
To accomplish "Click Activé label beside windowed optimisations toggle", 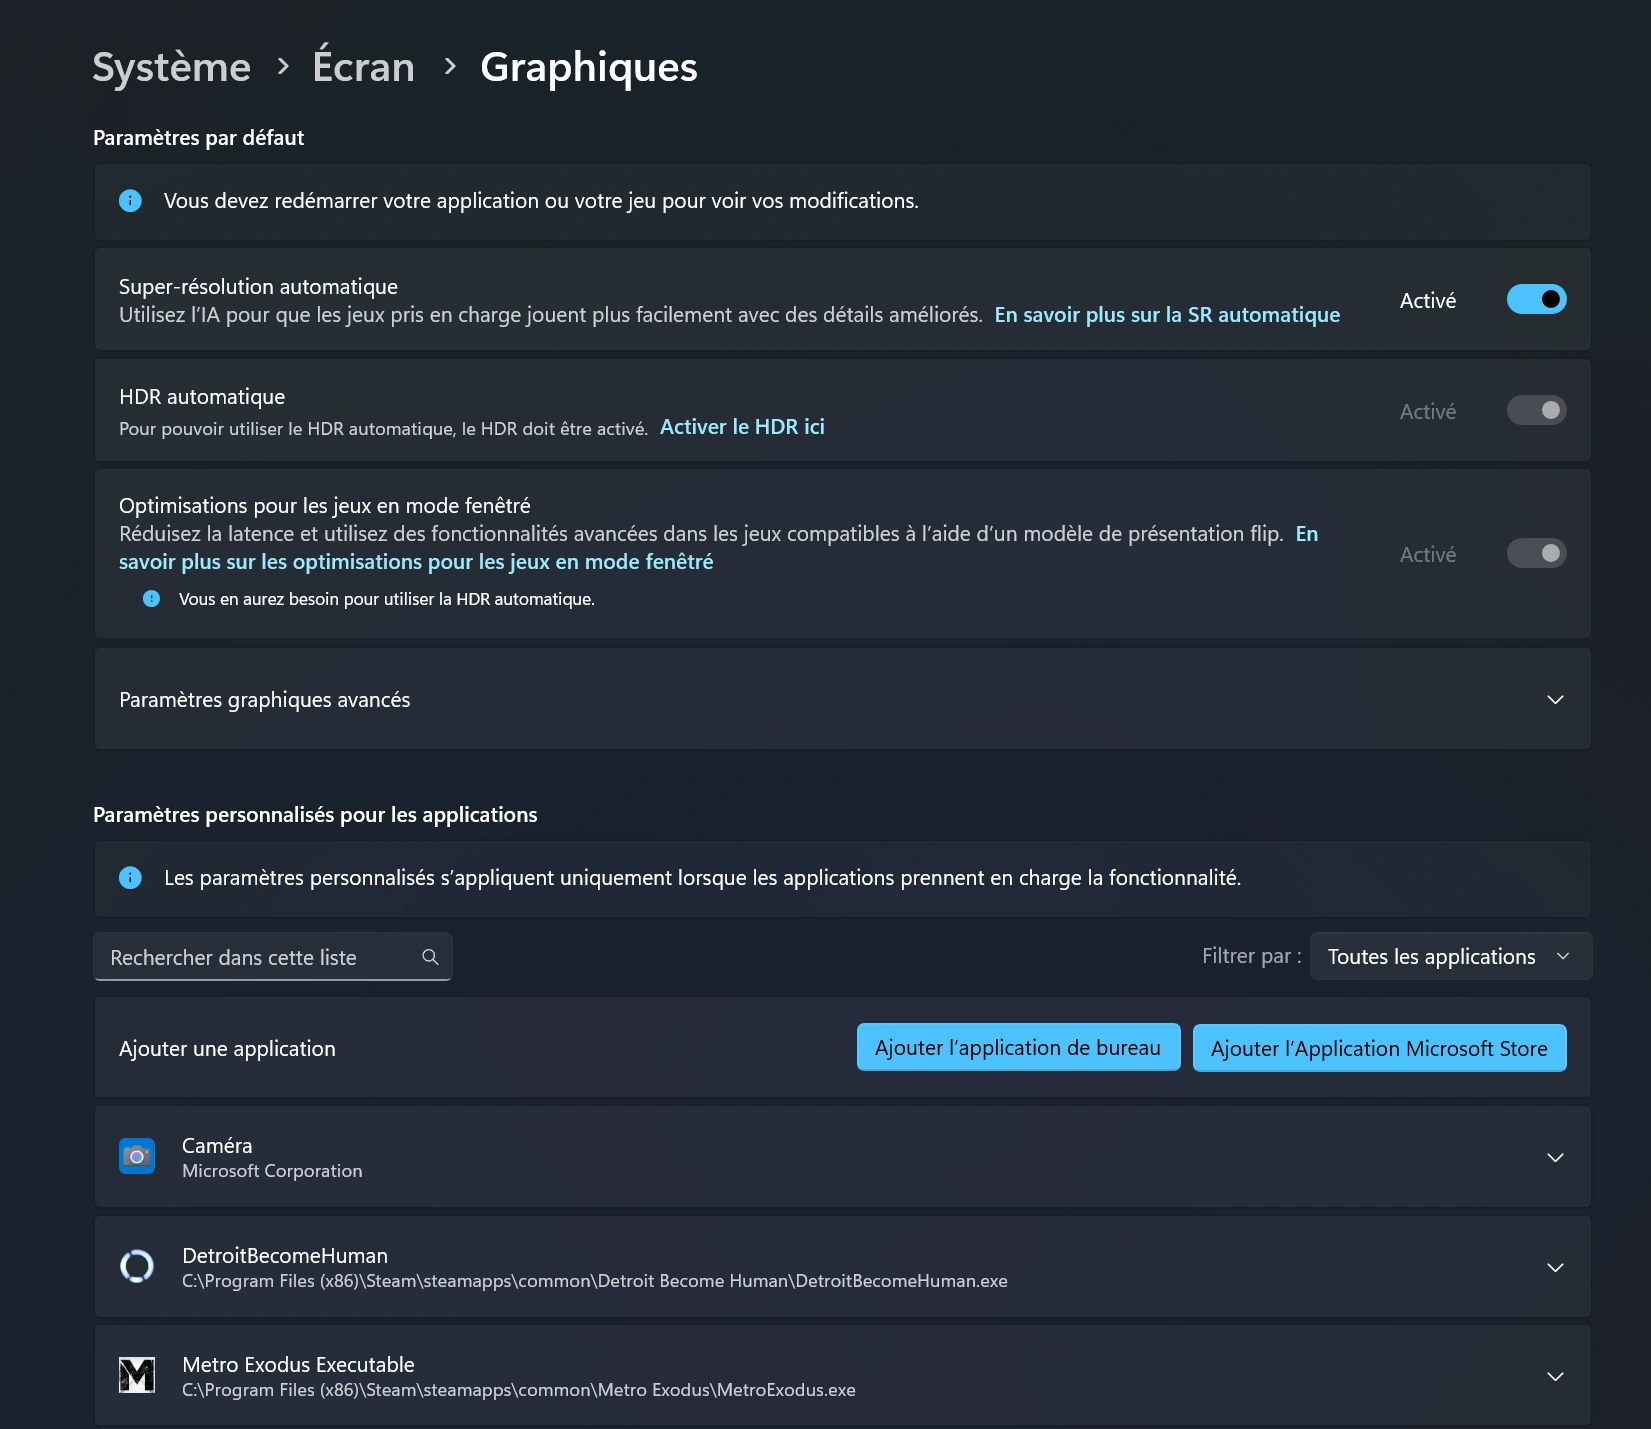I will [x=1428, y=555].
